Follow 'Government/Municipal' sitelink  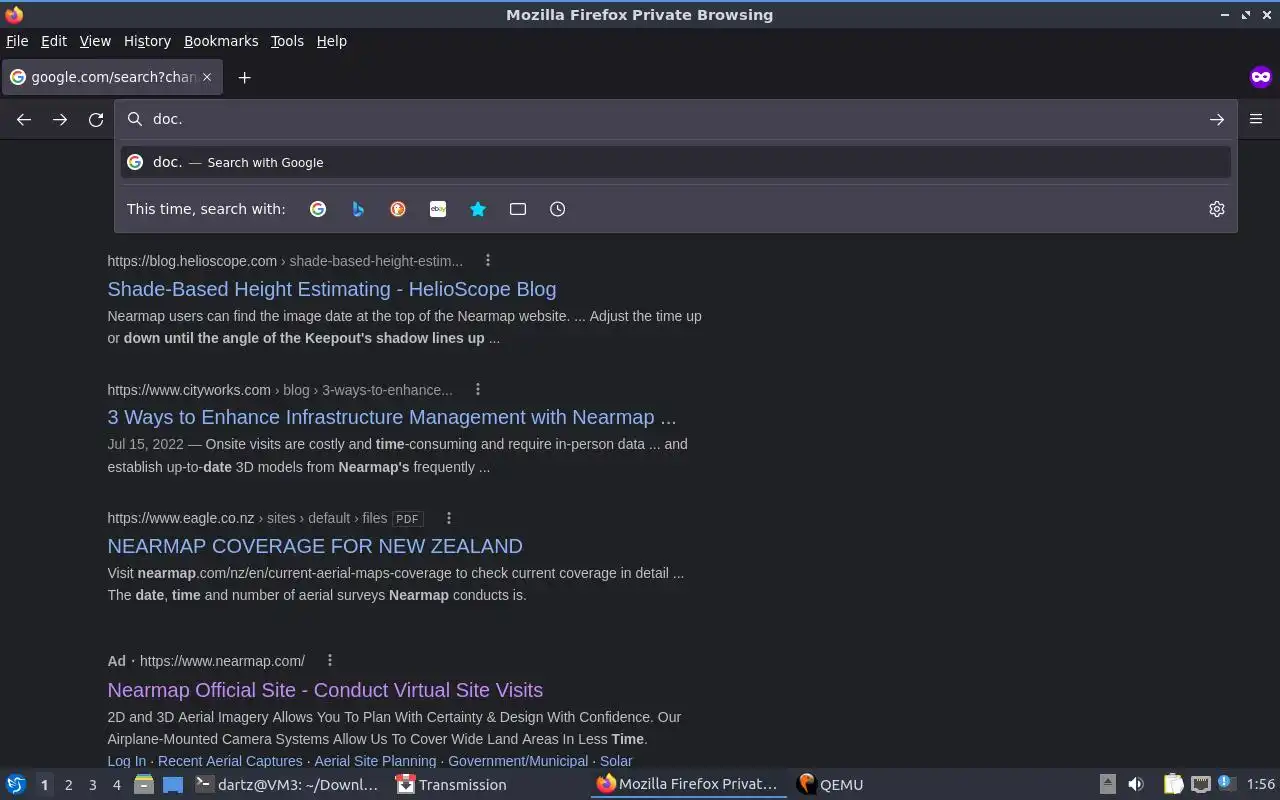518,761
